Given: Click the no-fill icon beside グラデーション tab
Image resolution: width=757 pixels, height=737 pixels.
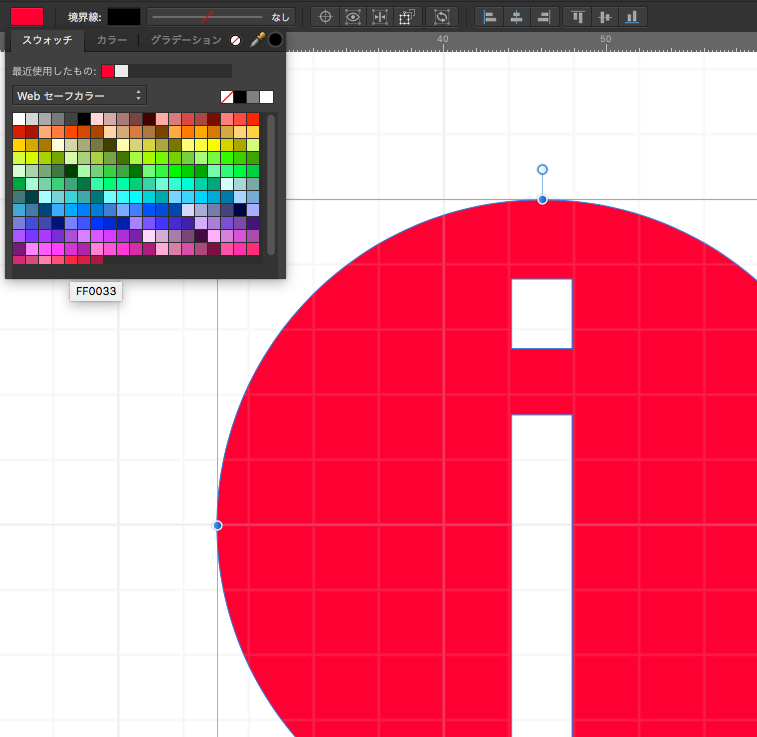Looking at the screenshot, I should click(x=236, y=41).
